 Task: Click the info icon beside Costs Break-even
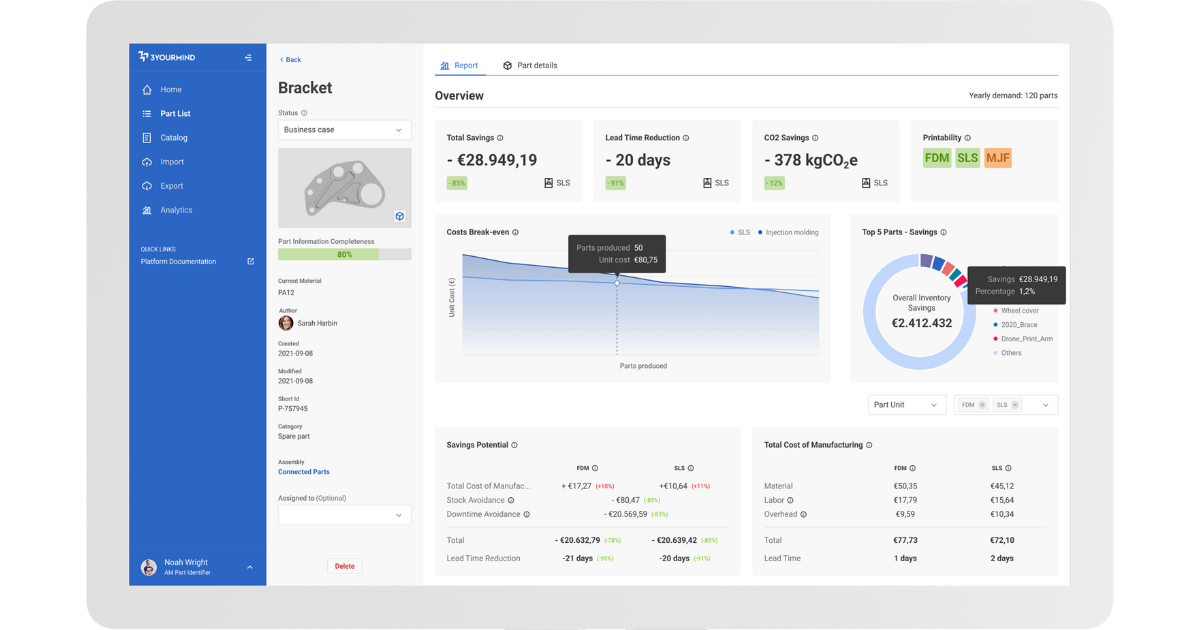(x=515, y=232)
